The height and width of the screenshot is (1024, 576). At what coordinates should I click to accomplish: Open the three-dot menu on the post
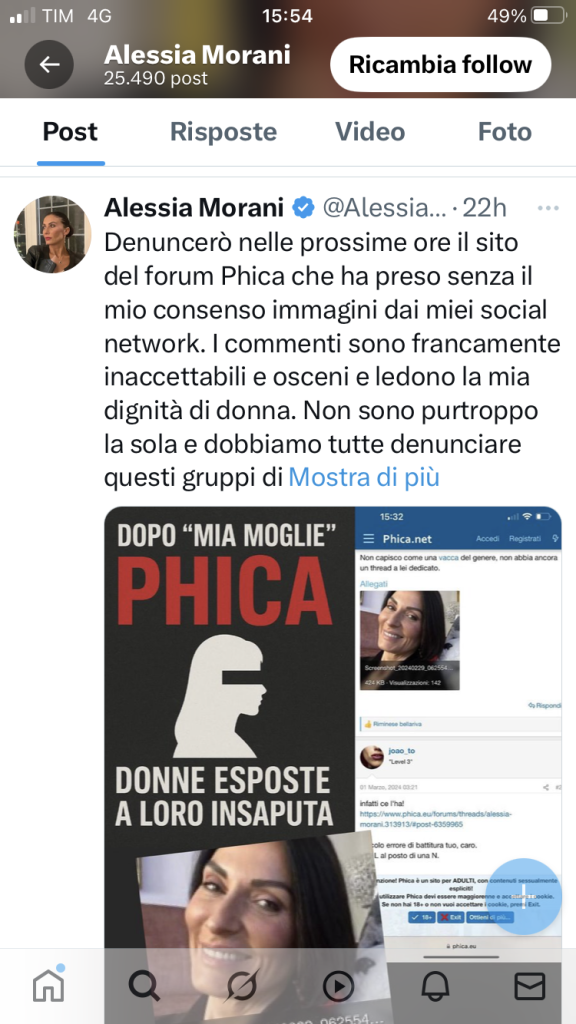(547, 208)
